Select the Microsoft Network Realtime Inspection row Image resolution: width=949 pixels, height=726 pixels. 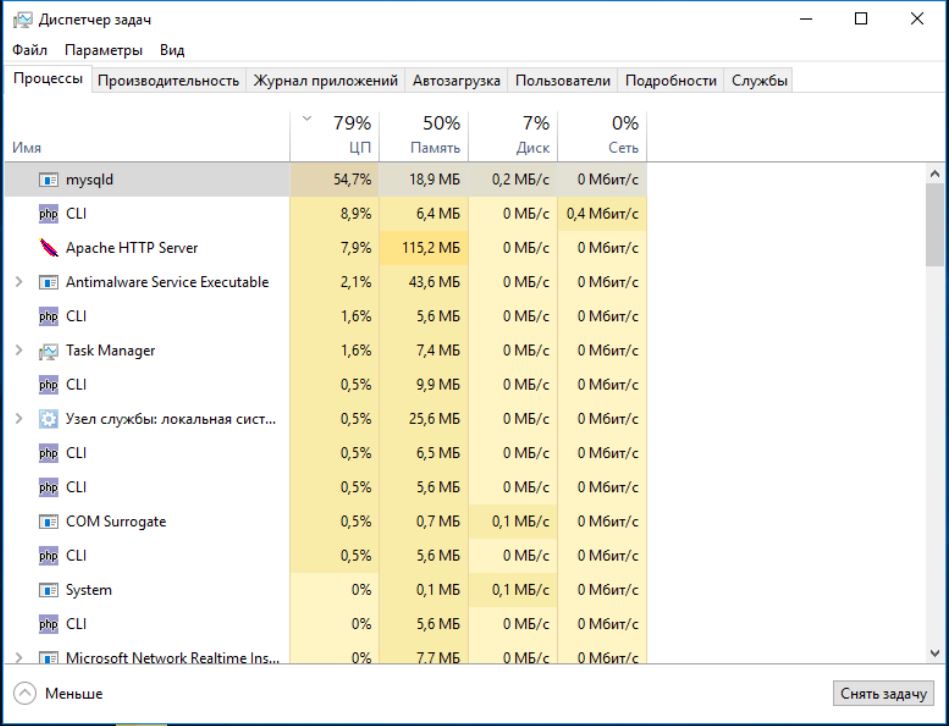click(172, 657)
